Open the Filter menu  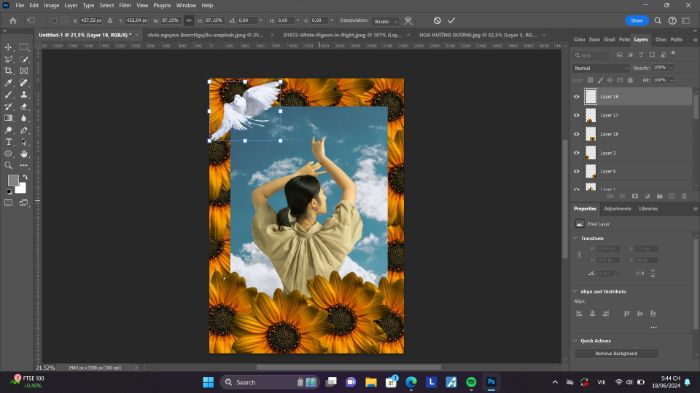pos(125,5)
